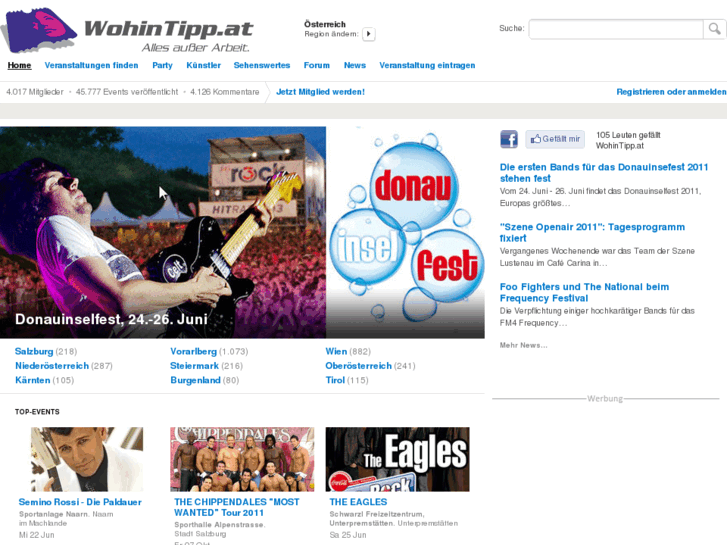Click the '4.017 Mitglieder' text
Viewport: 727px width, 545px height.
point(35,92)
